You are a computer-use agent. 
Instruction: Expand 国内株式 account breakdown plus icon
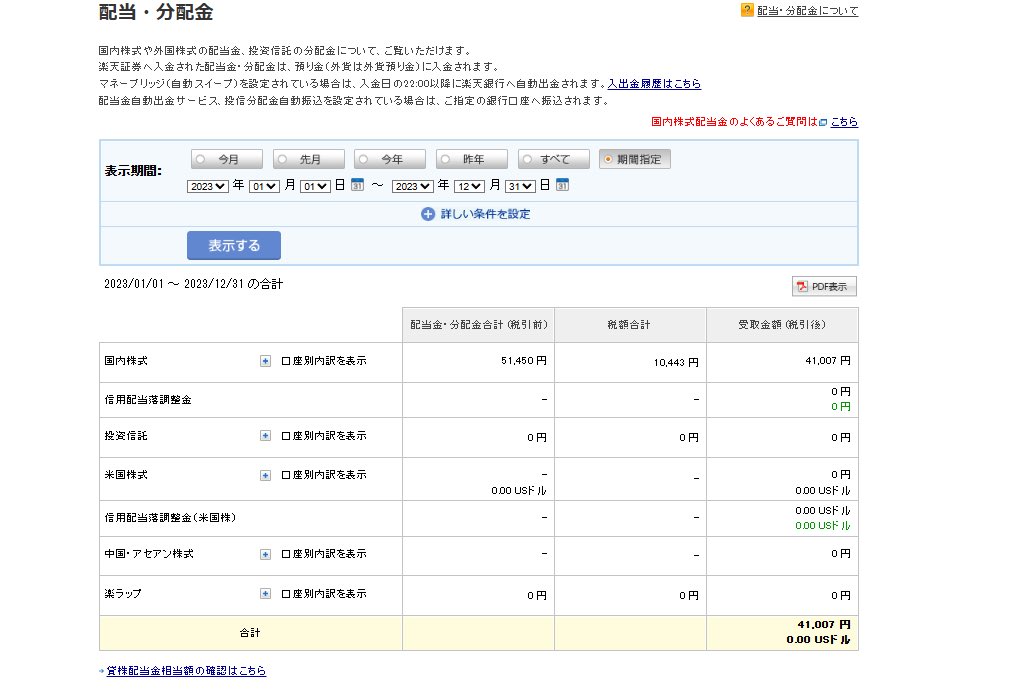(x=265, y=361)
